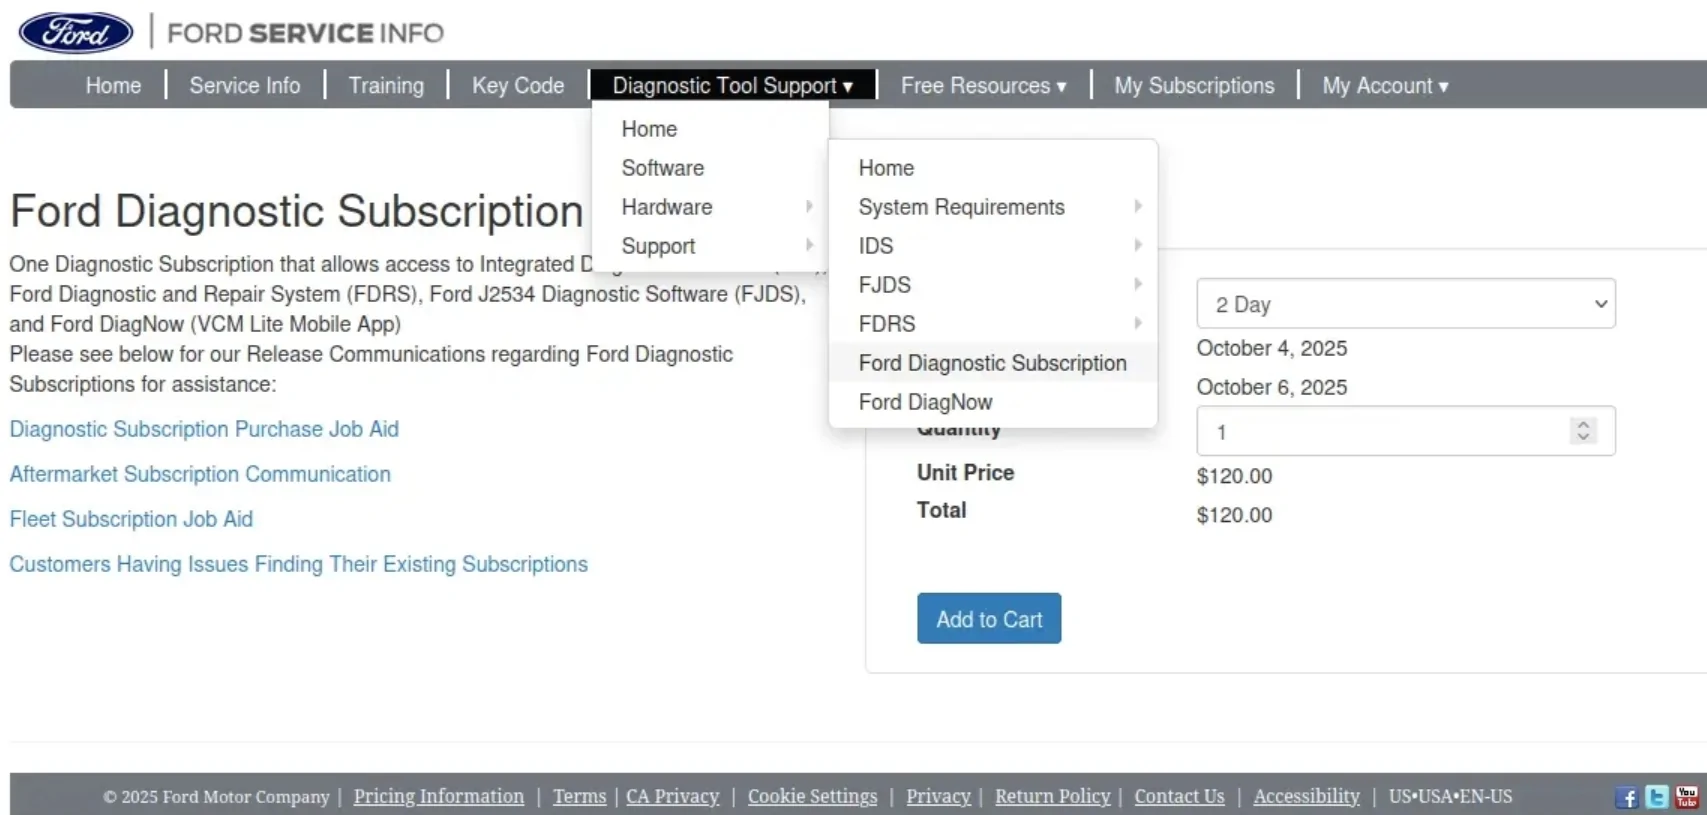This screenshot has height=815, width=1707.
Task: Click the © 2025 Ford Motor Company text
Action: pyautogui.click(x=216, y=797)
